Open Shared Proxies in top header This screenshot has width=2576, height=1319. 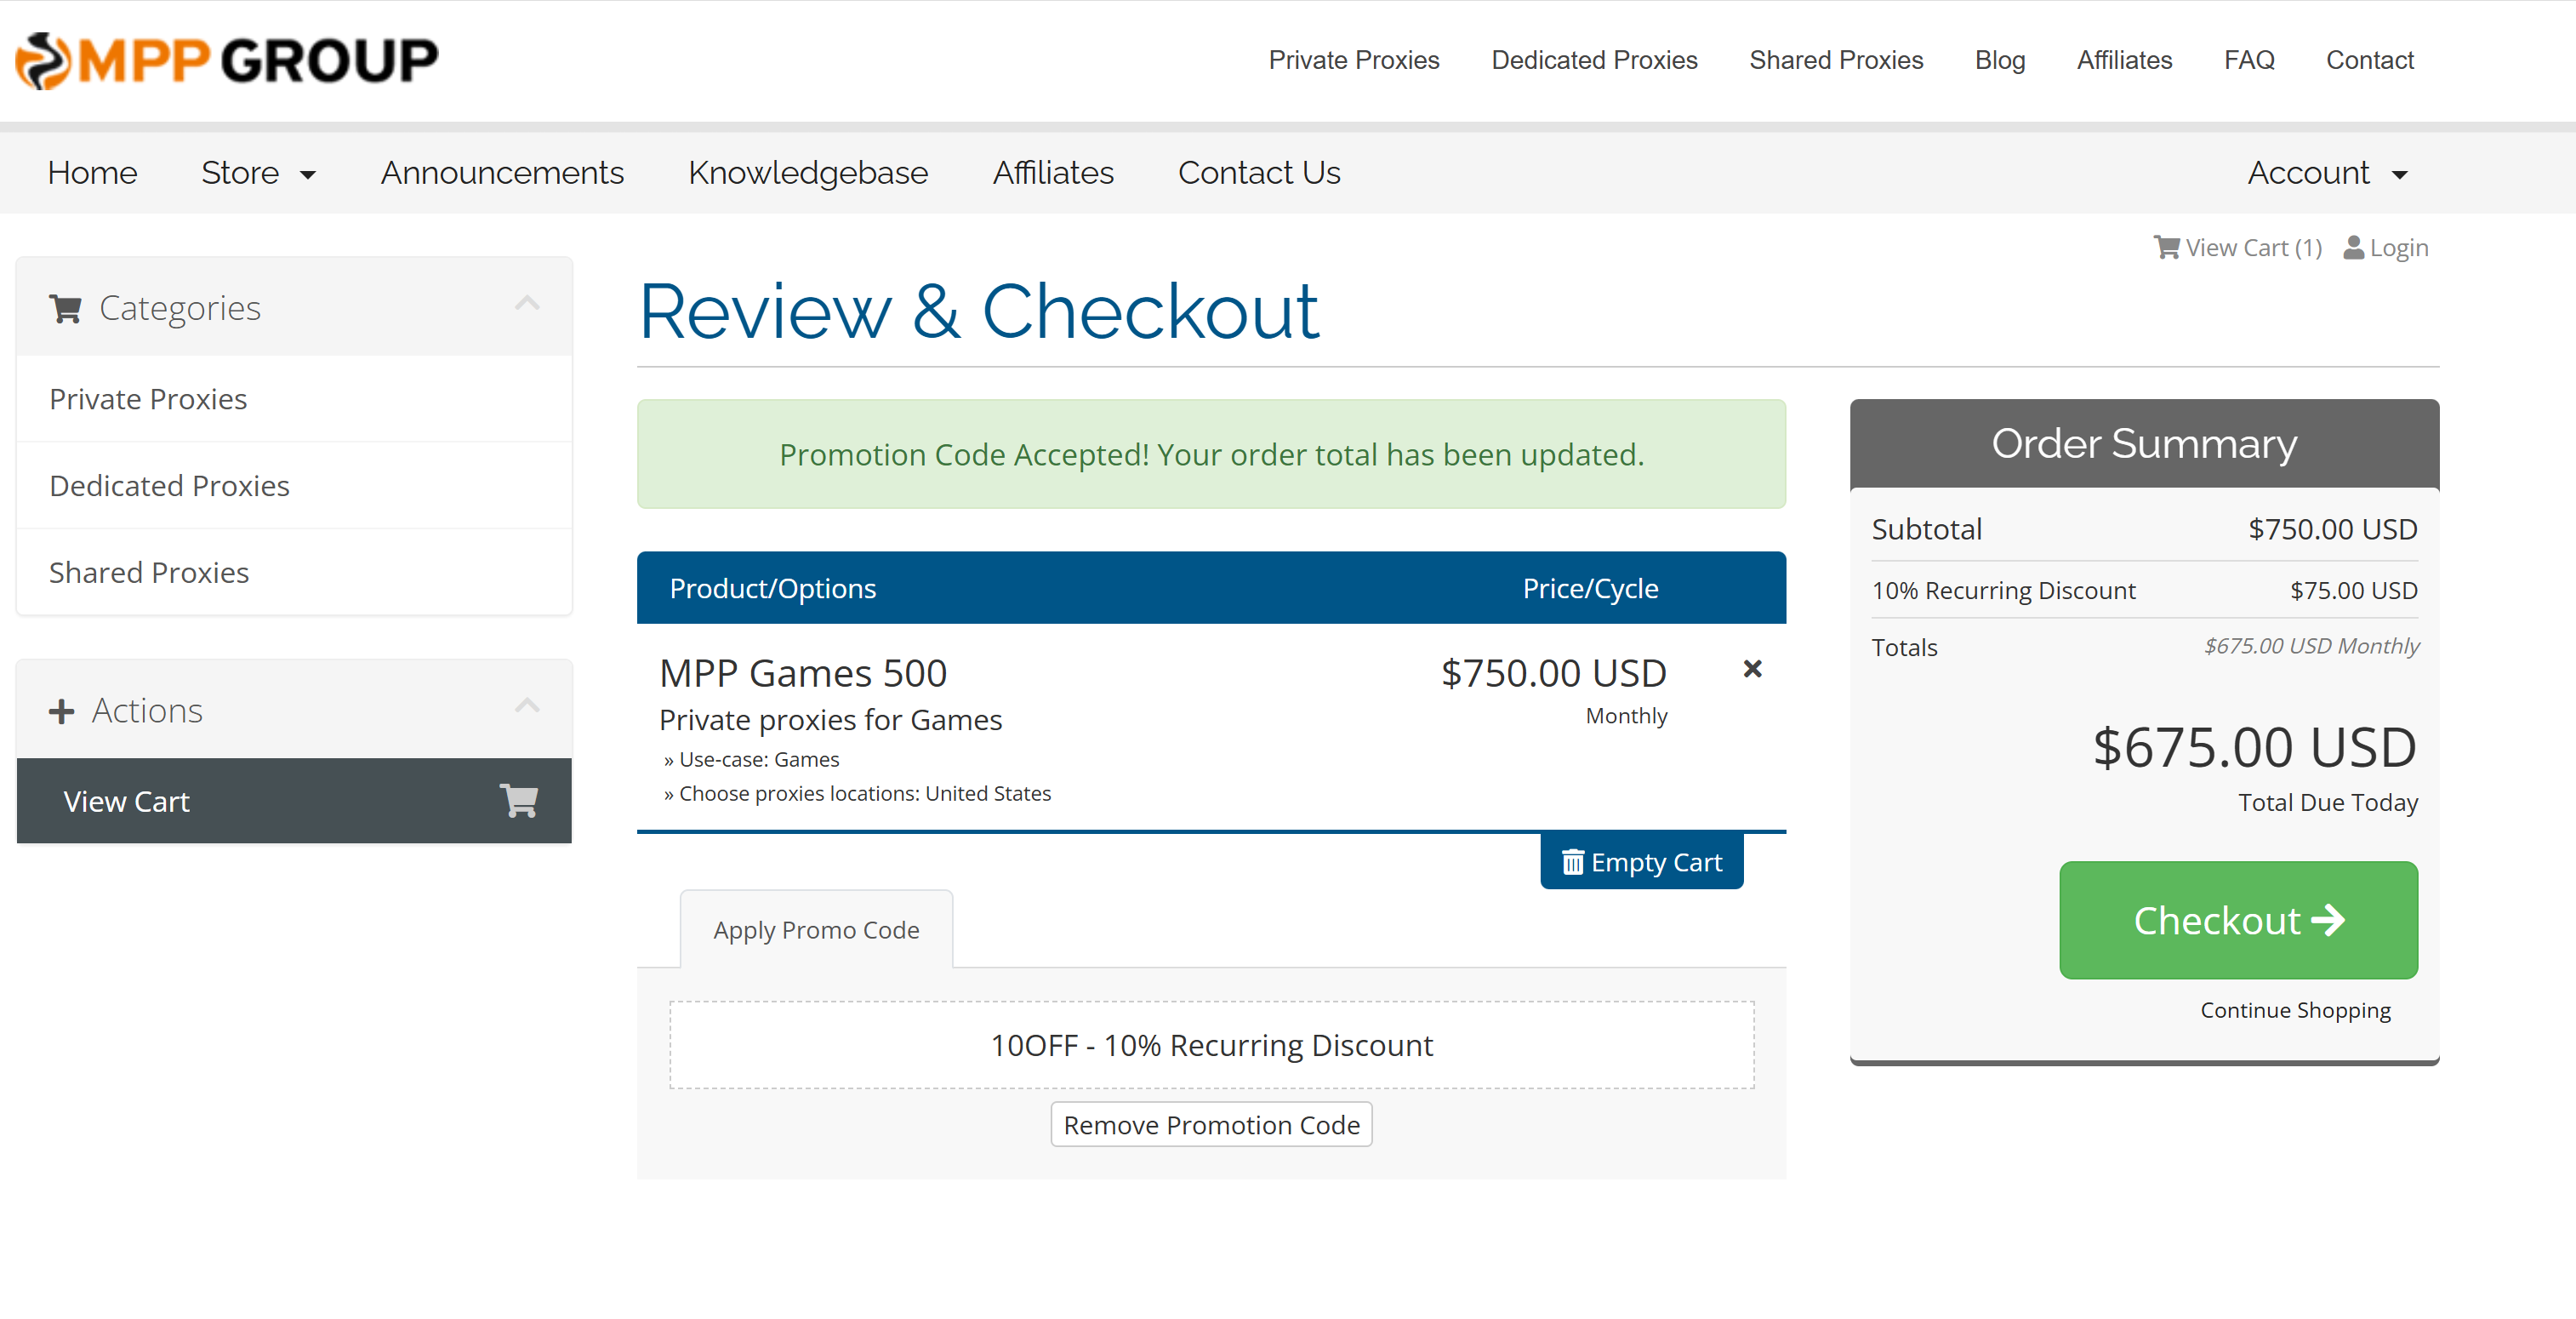click(x=1836, y=60)
